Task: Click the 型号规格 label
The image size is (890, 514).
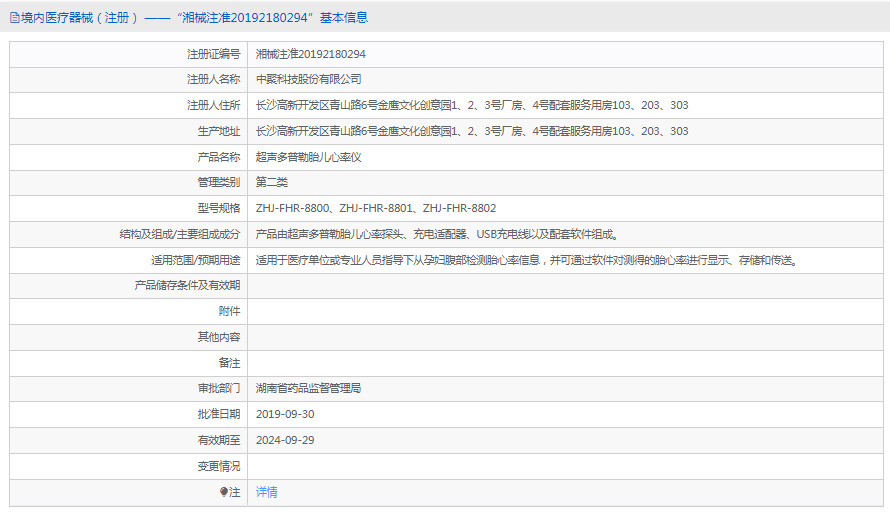Action: coord(219,209)
